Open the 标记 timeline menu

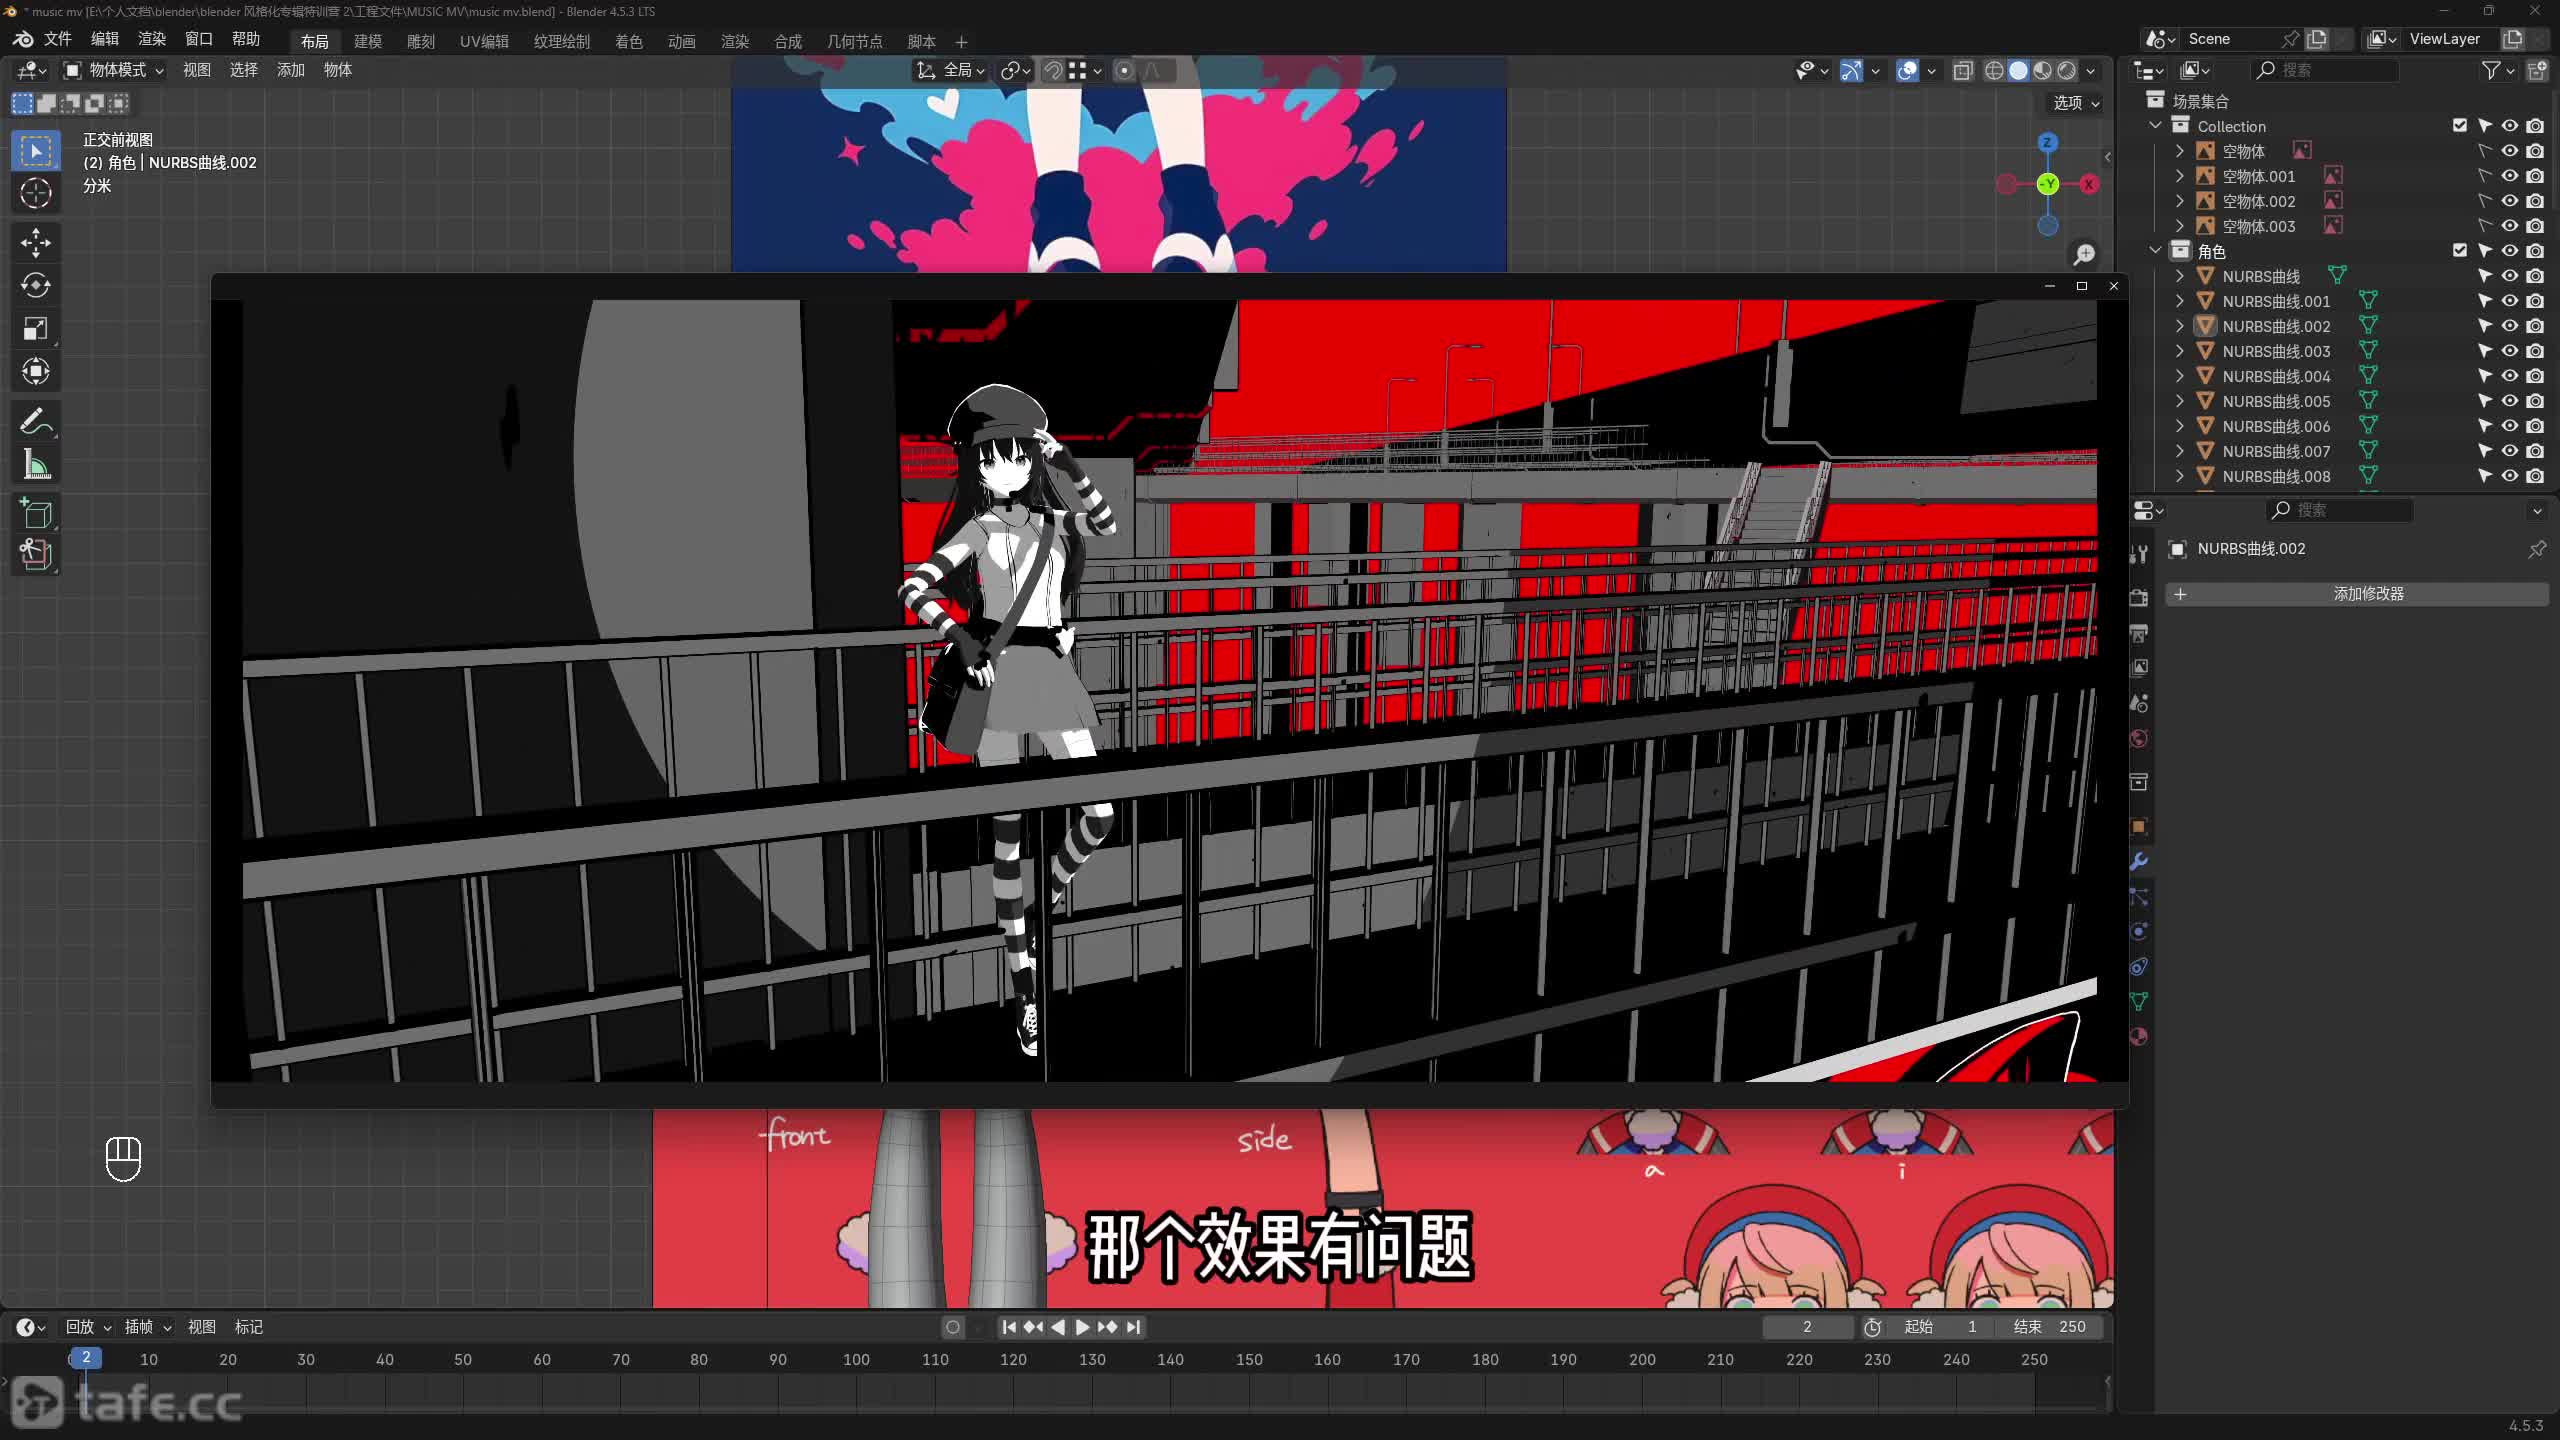click(x=248, y=1327)
